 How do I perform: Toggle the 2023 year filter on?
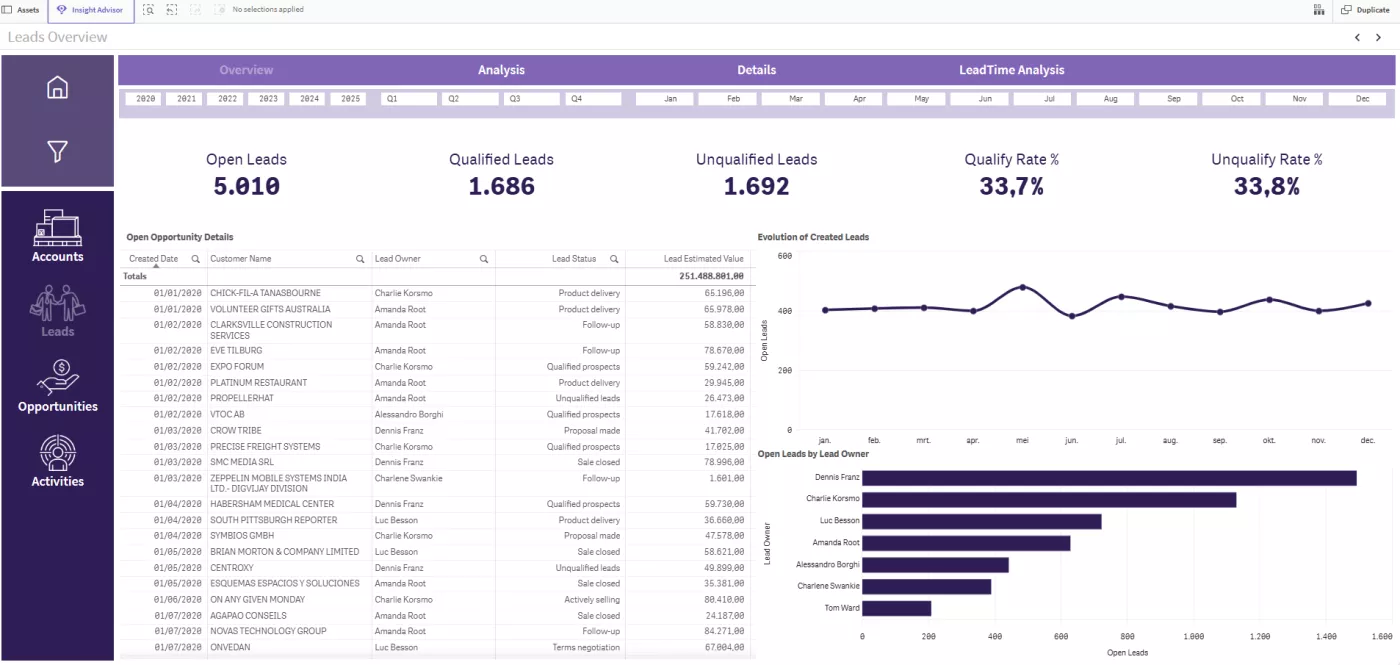(x=266, y=99)
